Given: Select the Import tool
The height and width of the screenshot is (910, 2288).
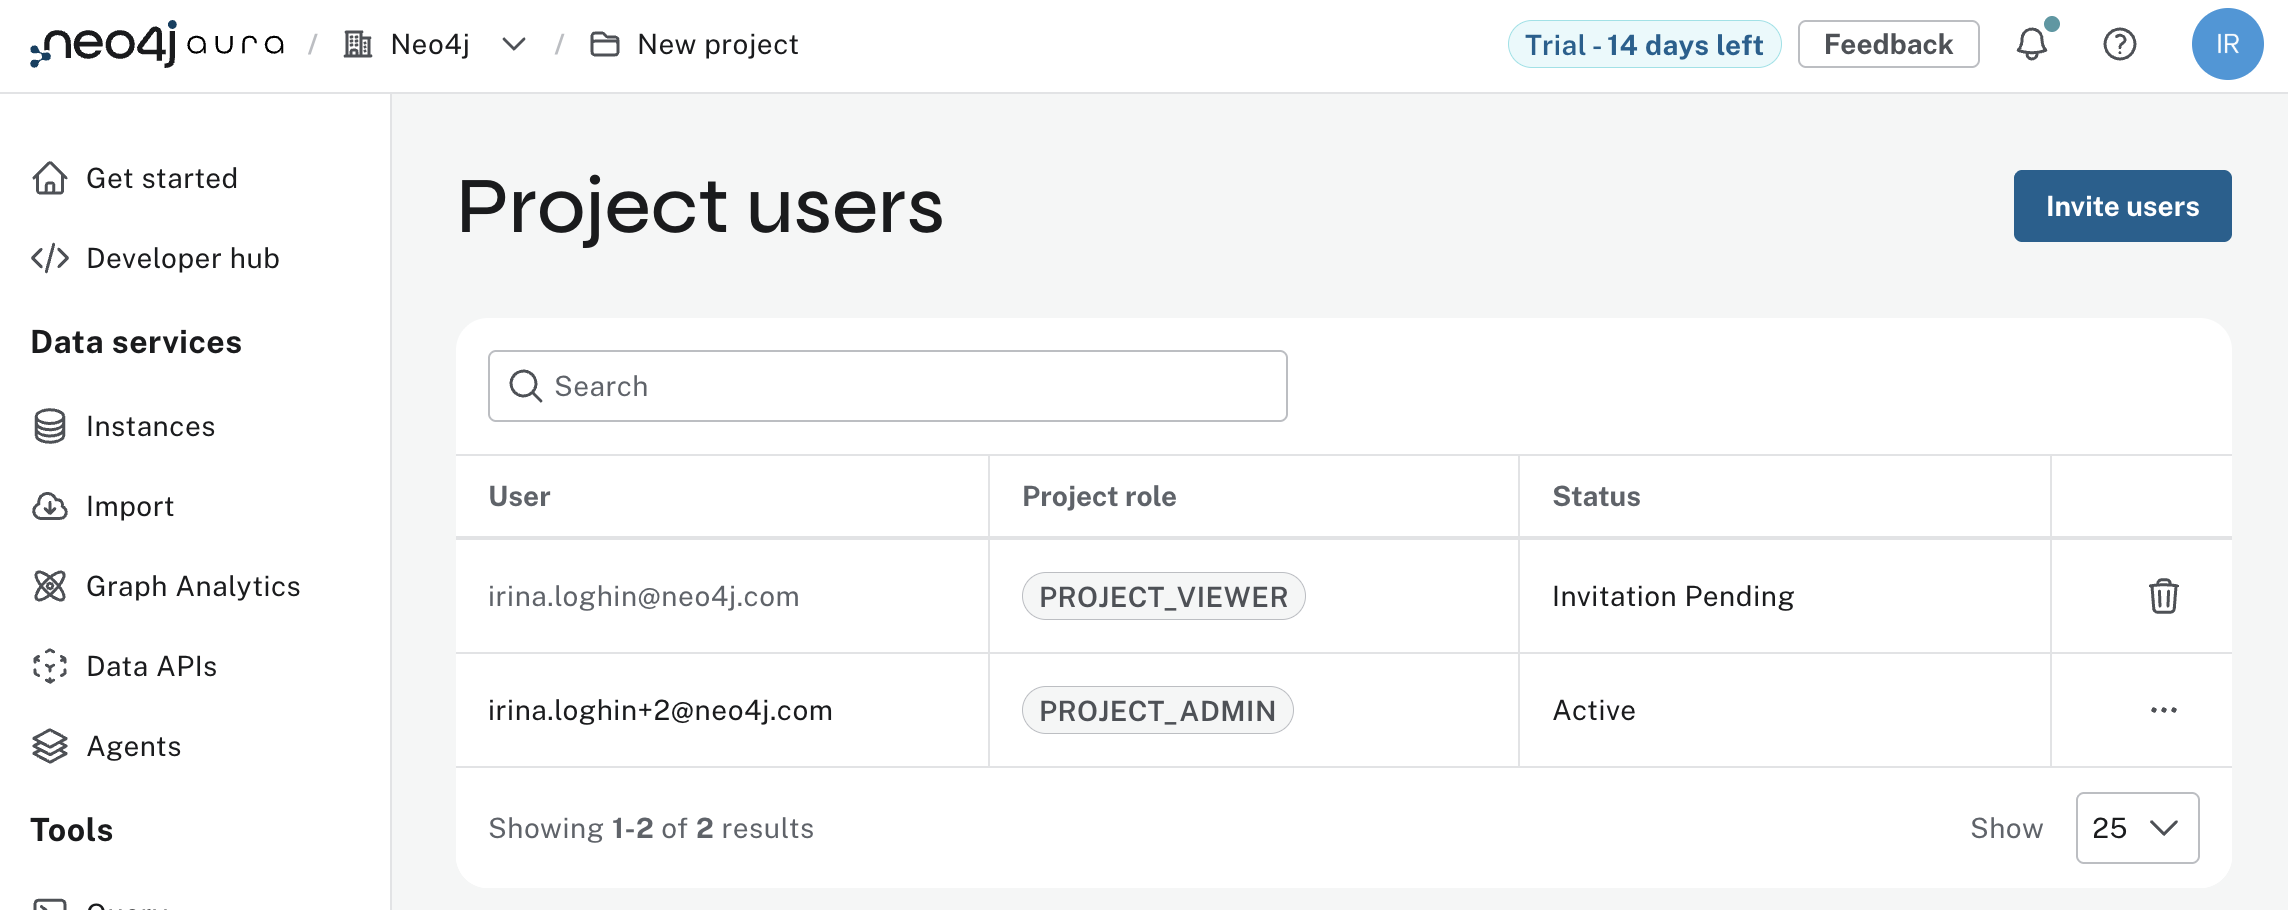Looking at the screenshot, I should click(x=130, y=506).
